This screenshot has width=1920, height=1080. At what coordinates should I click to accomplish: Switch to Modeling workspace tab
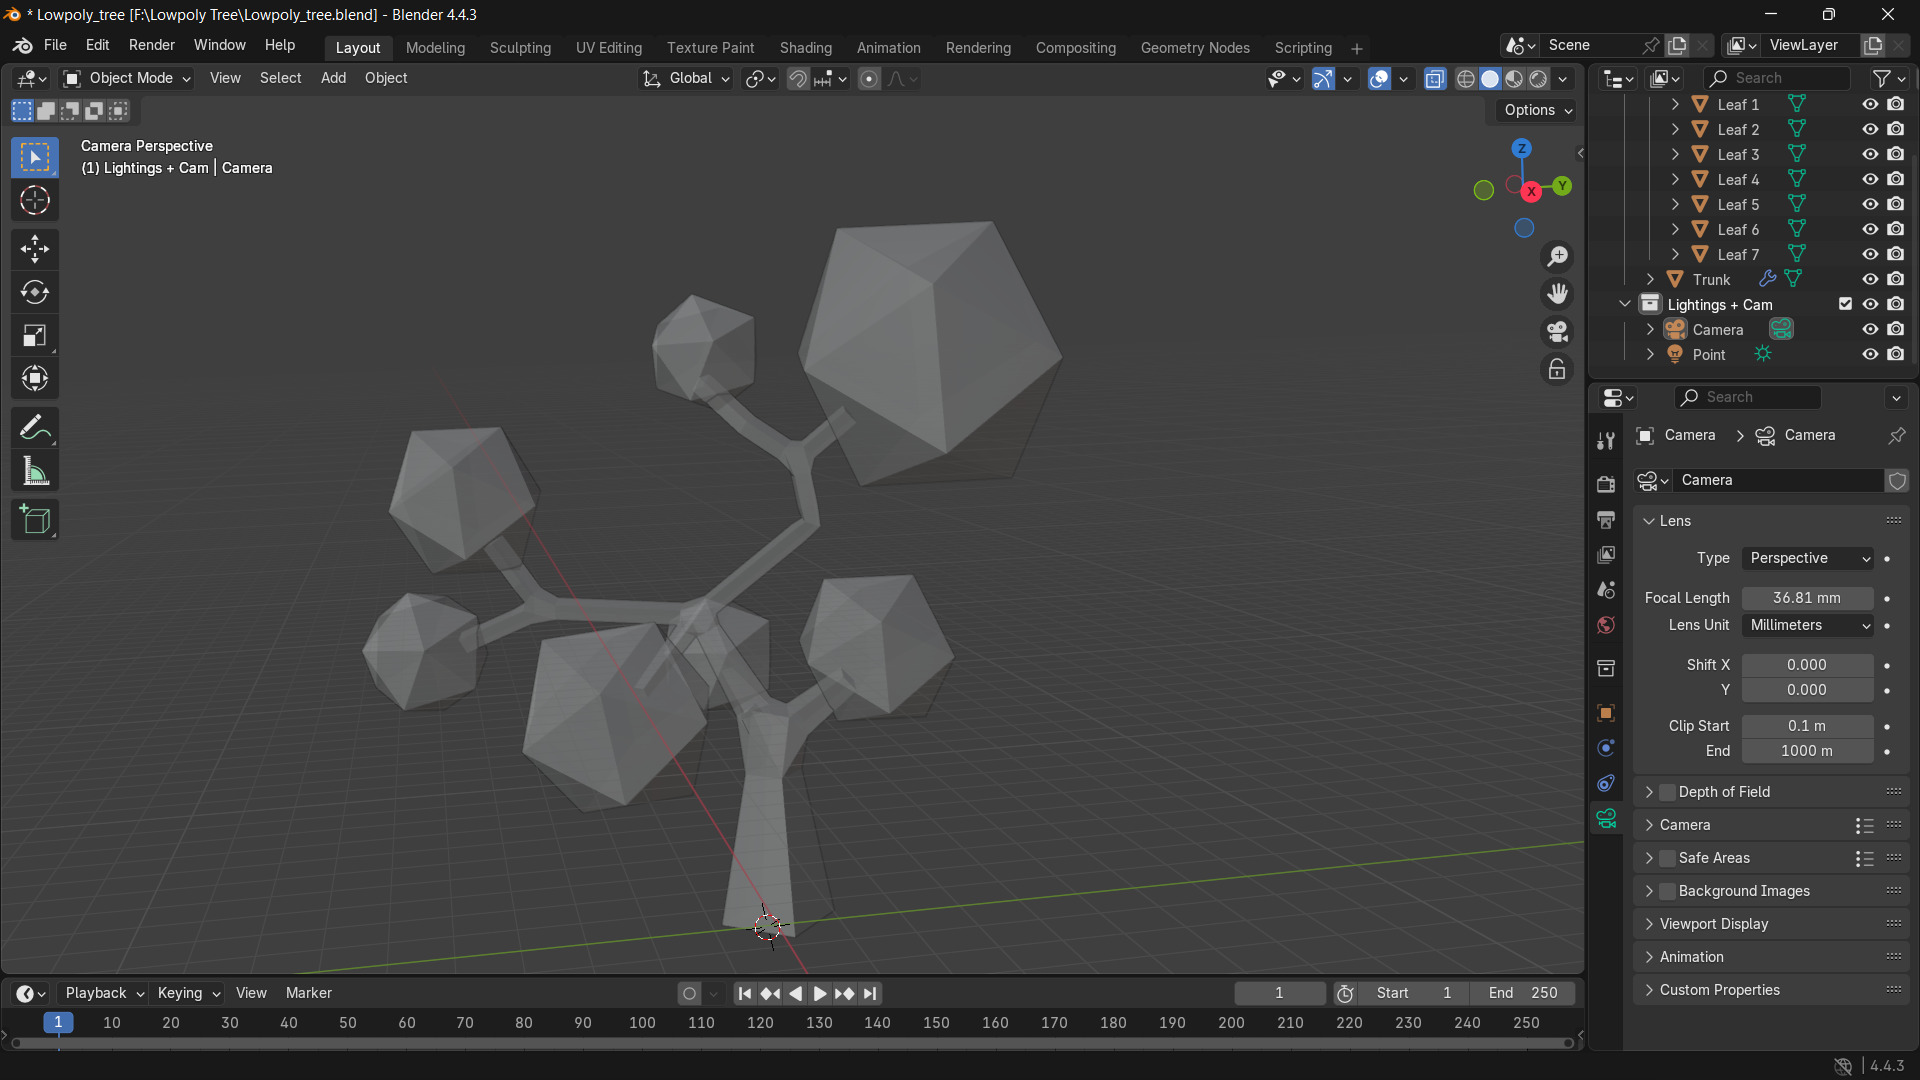coord(435,48)
